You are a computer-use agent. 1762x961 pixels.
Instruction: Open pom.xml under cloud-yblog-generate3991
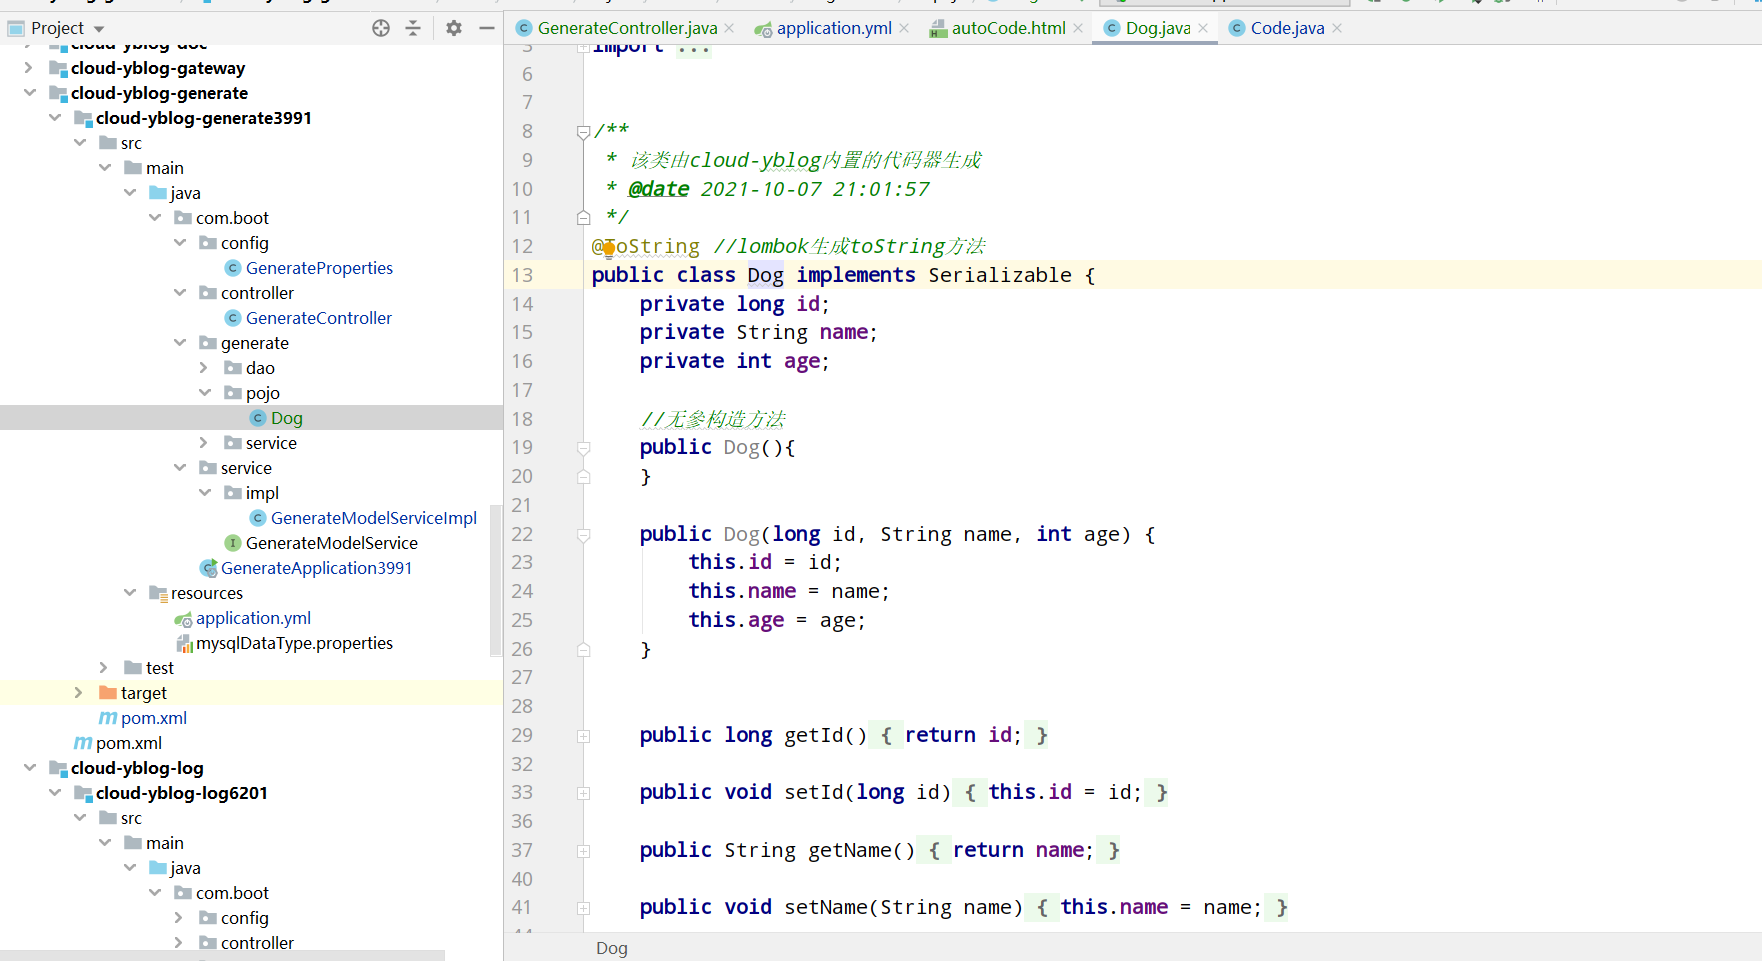[153, 718]
